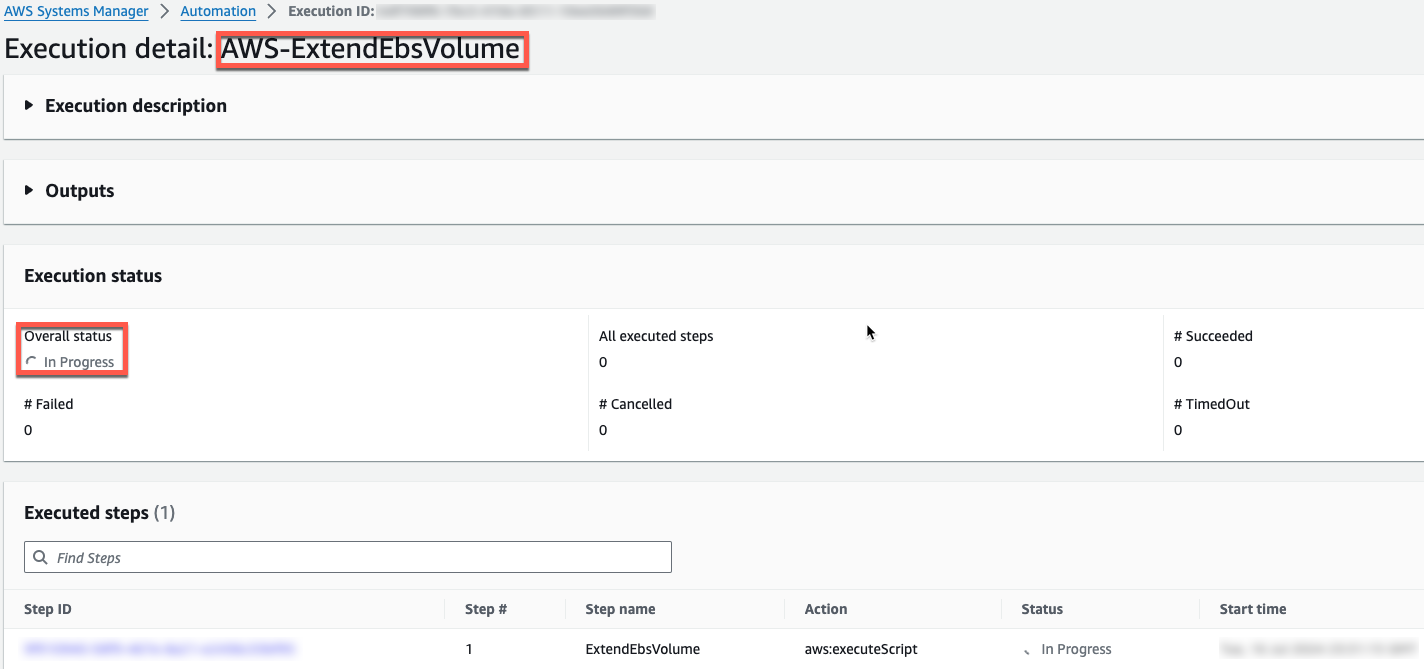Click the search magnifier icon in Find Steps

click(x=40, y=557)
